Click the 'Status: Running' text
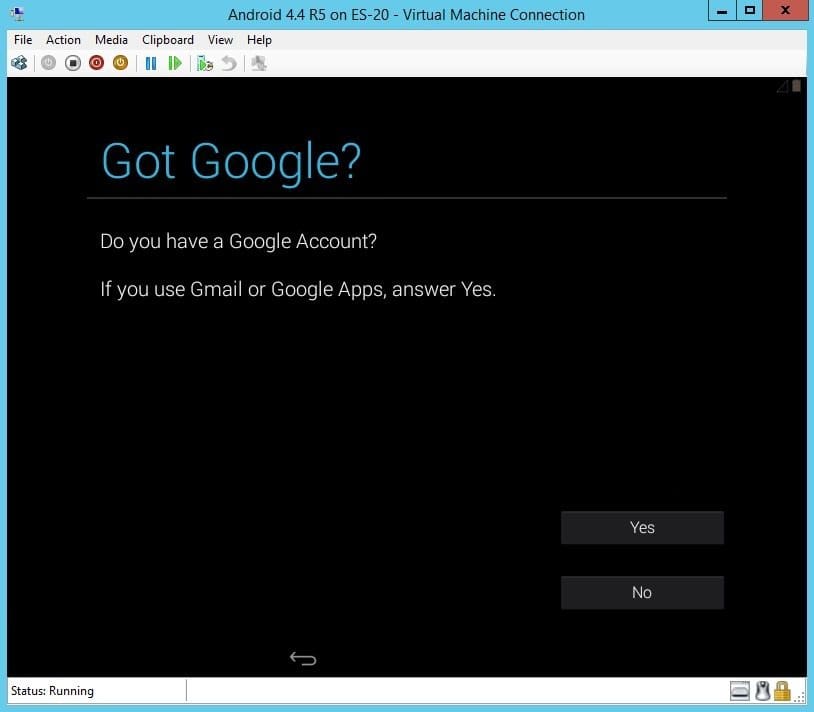This screenshot has width=814, height=712. pos(52,691)
